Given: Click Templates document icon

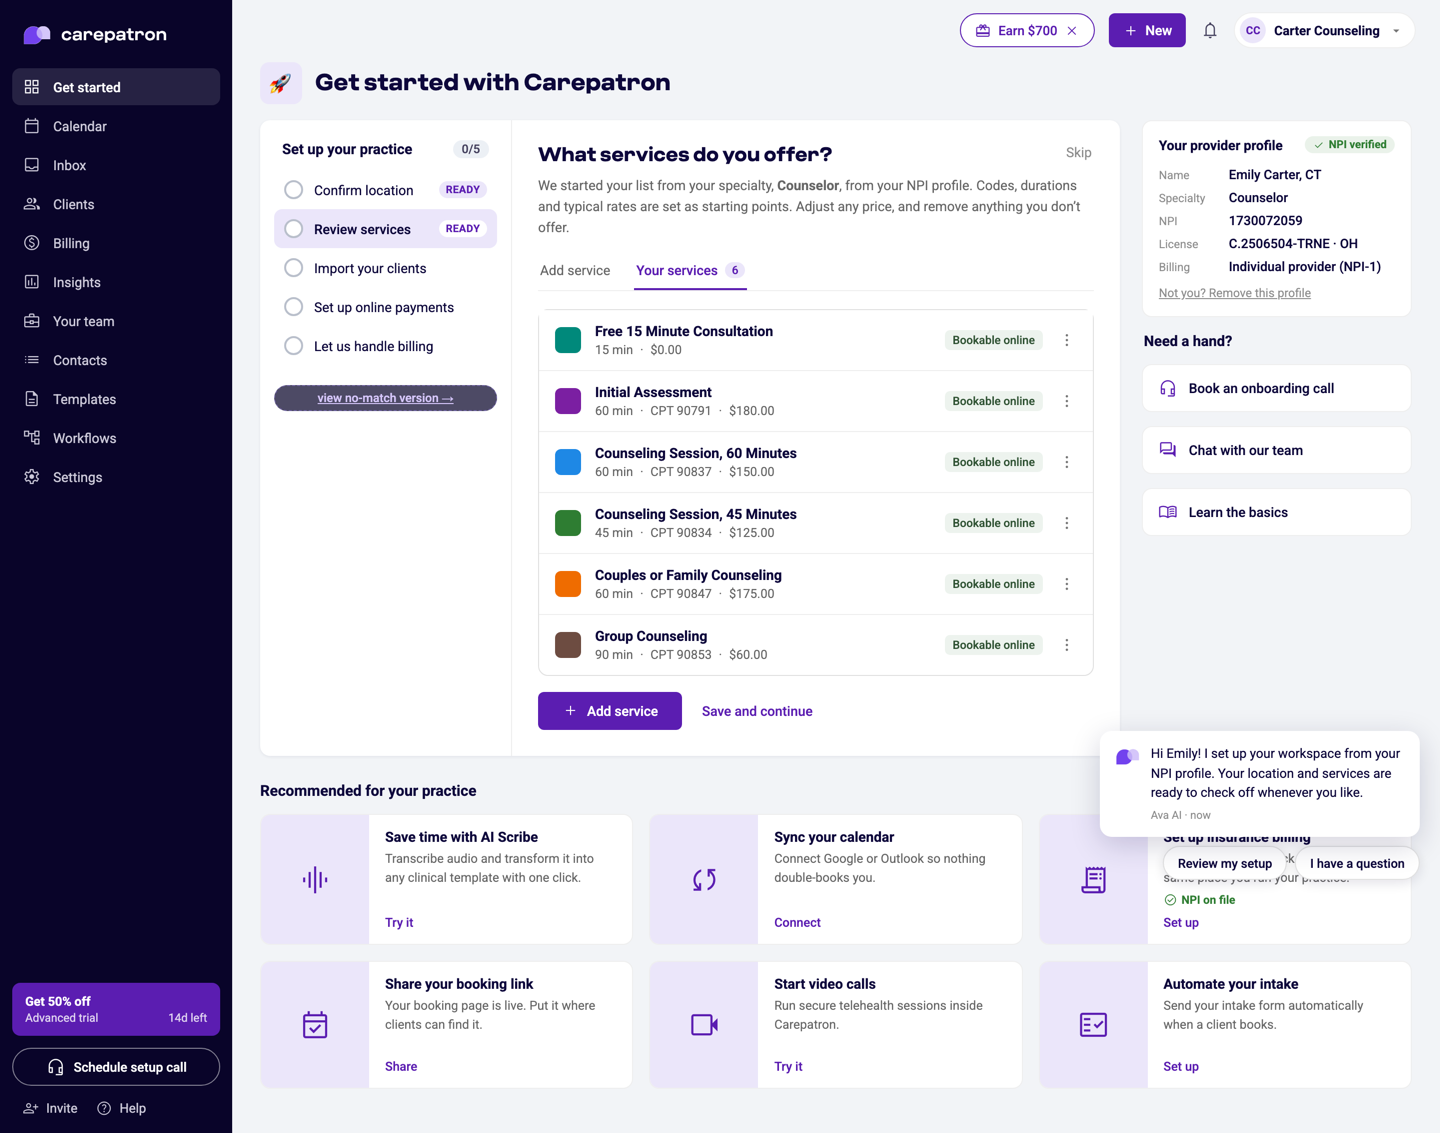Looking at the screenshot, I should click(x=32, y=399).
